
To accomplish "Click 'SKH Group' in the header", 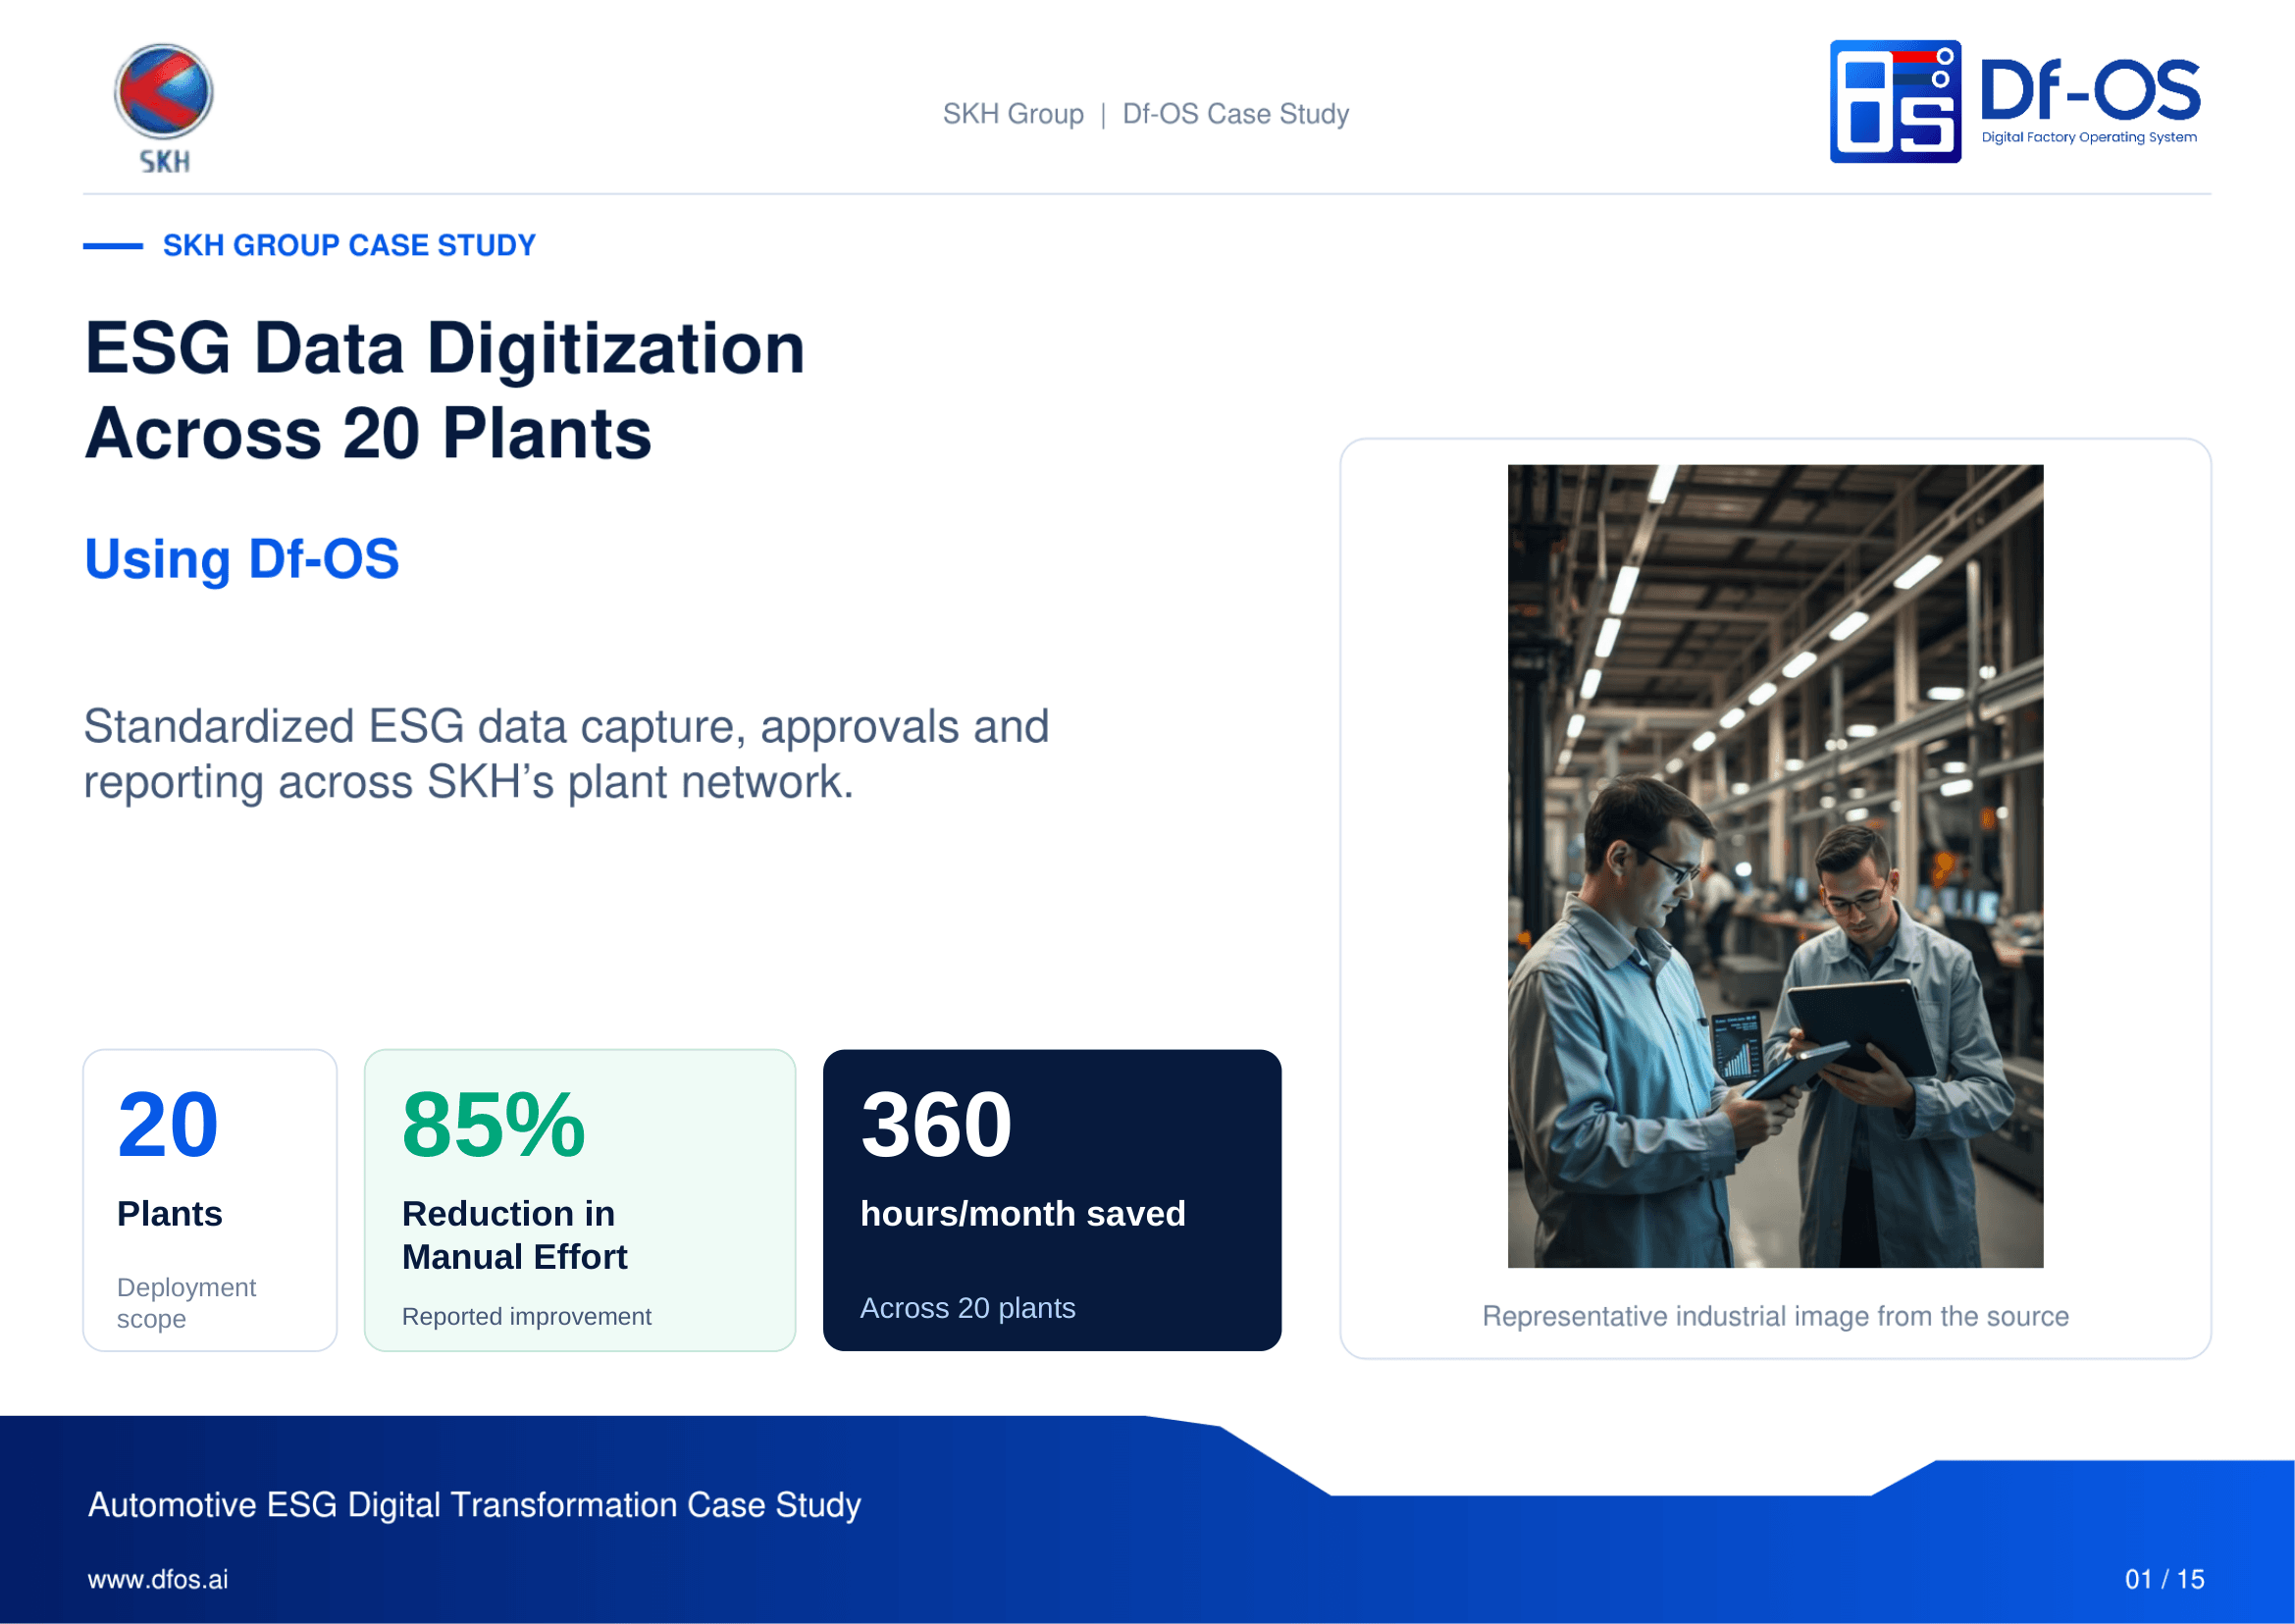I will [1013, 114].
